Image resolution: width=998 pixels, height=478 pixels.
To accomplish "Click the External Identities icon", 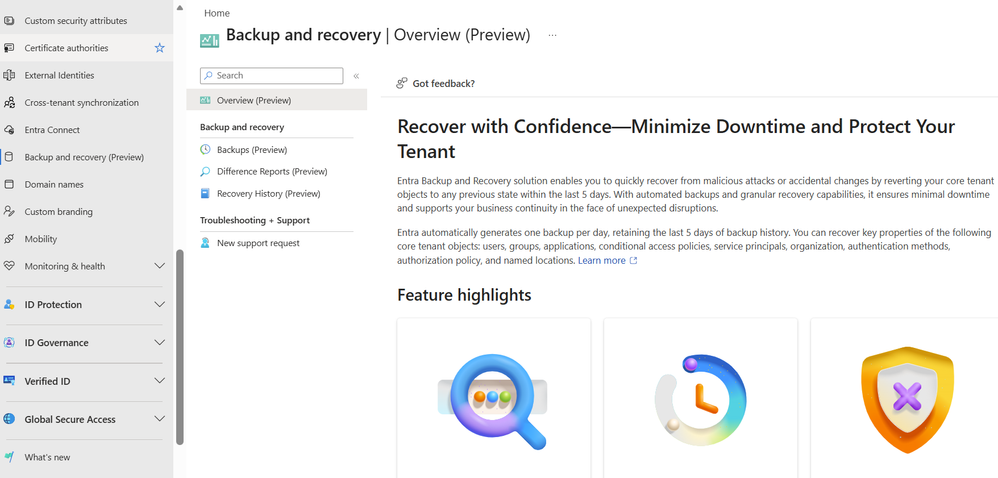I will [9, 76].
